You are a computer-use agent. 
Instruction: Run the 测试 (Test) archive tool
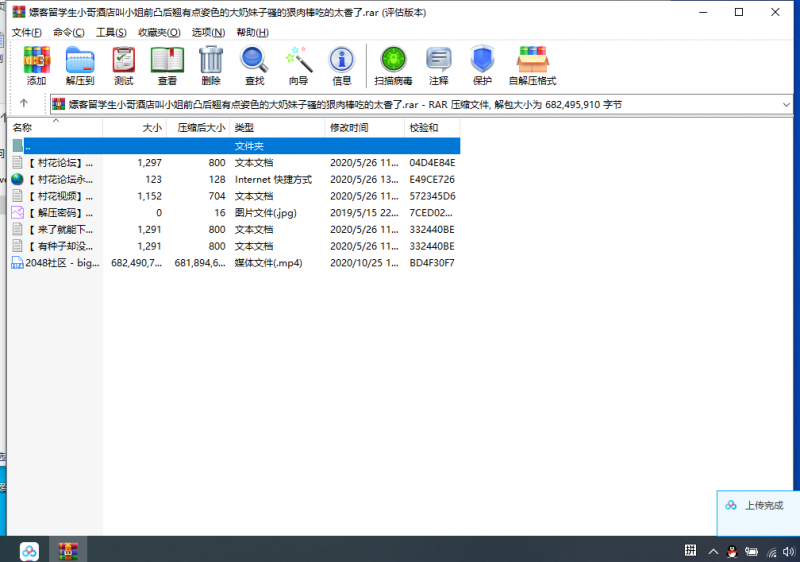[x=124, y=65]
